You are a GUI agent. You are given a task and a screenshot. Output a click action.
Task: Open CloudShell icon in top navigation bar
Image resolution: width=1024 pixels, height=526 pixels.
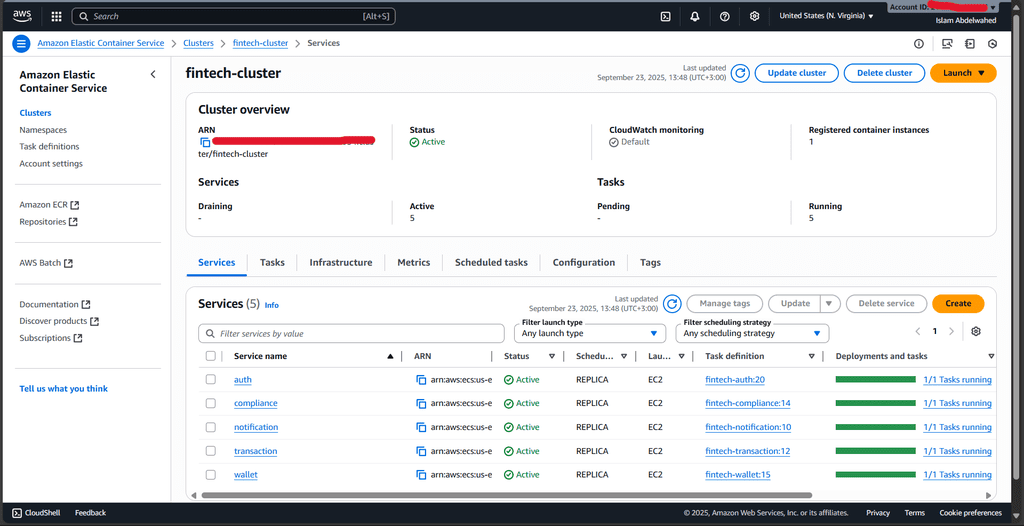coord(665,16)
